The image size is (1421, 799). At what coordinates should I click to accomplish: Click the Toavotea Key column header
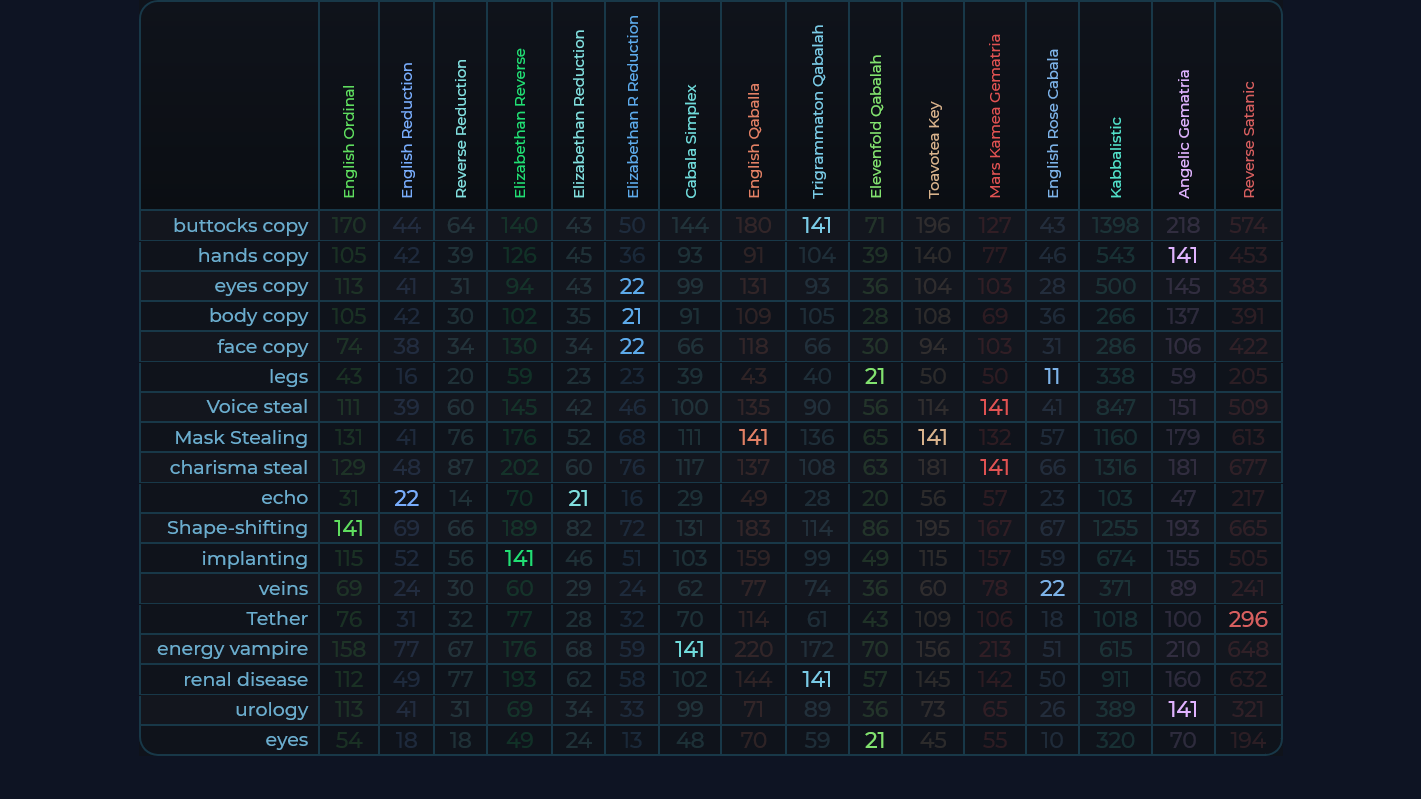pos(933,149)
